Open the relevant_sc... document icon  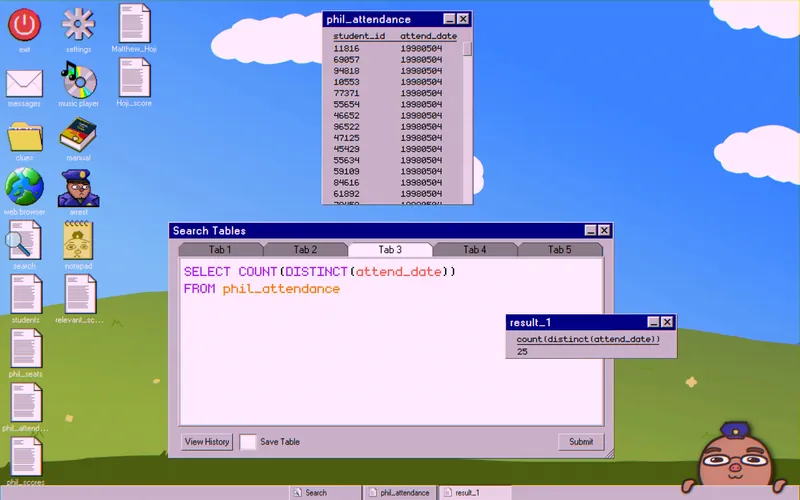coord(80,294)
